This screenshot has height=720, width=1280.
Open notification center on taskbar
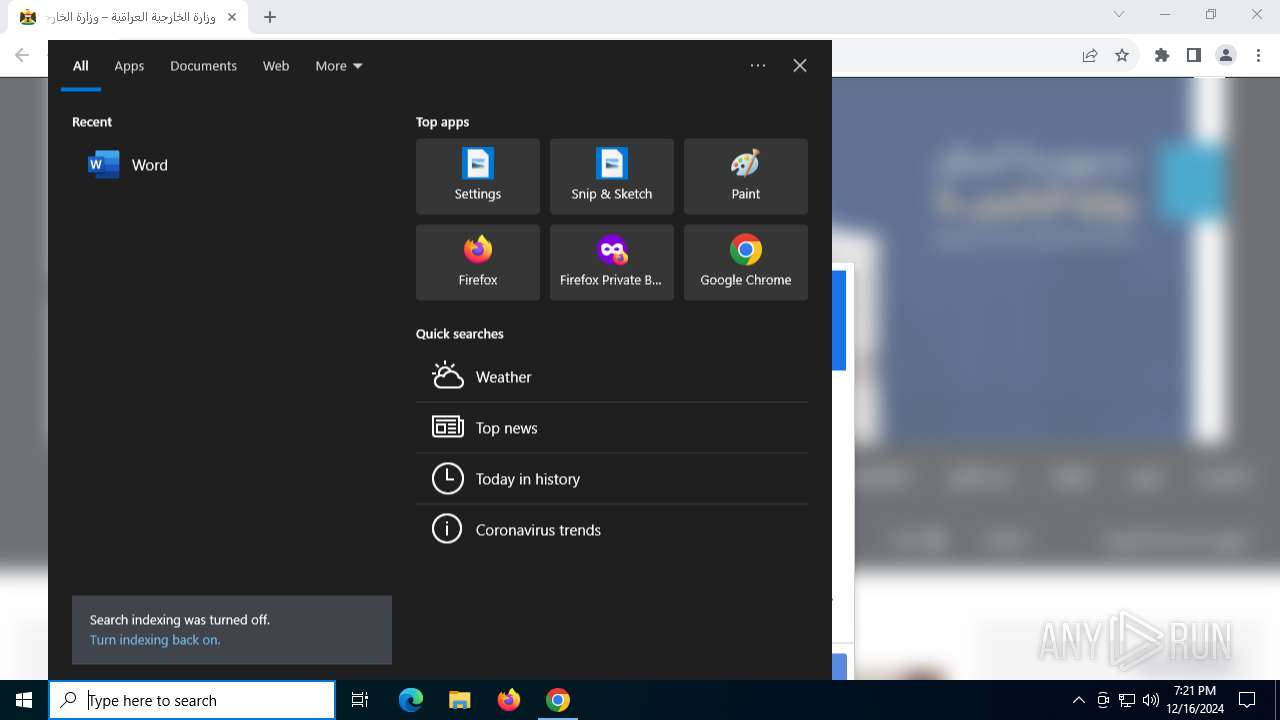(1247, 700)
